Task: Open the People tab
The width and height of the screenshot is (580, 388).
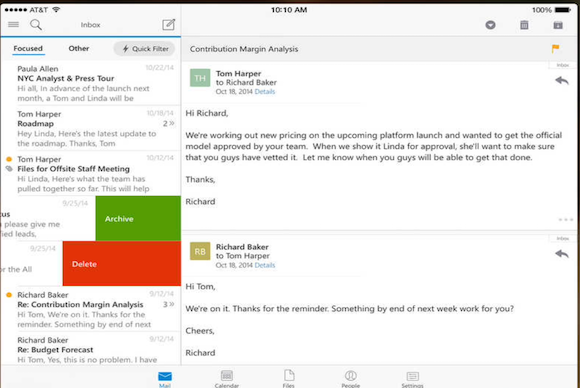Action: pos(350,379)
